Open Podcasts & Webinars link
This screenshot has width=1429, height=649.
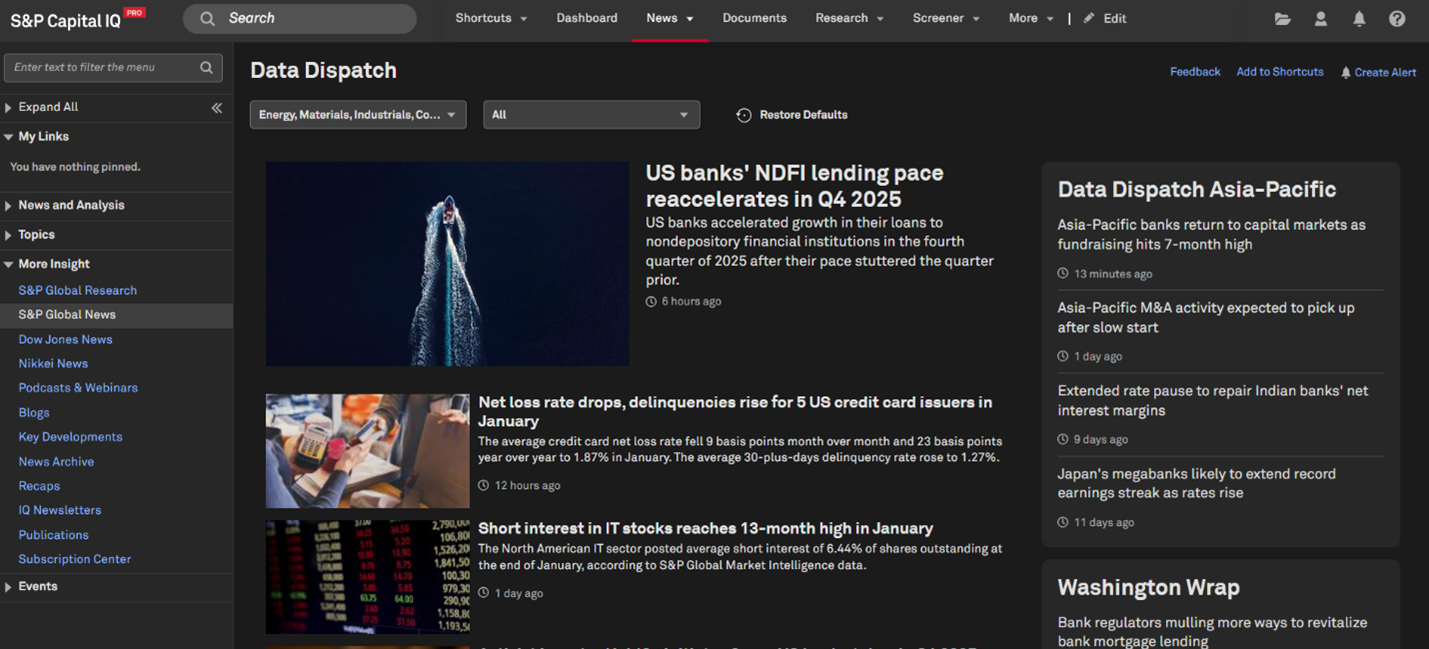[x=78, y=388]
